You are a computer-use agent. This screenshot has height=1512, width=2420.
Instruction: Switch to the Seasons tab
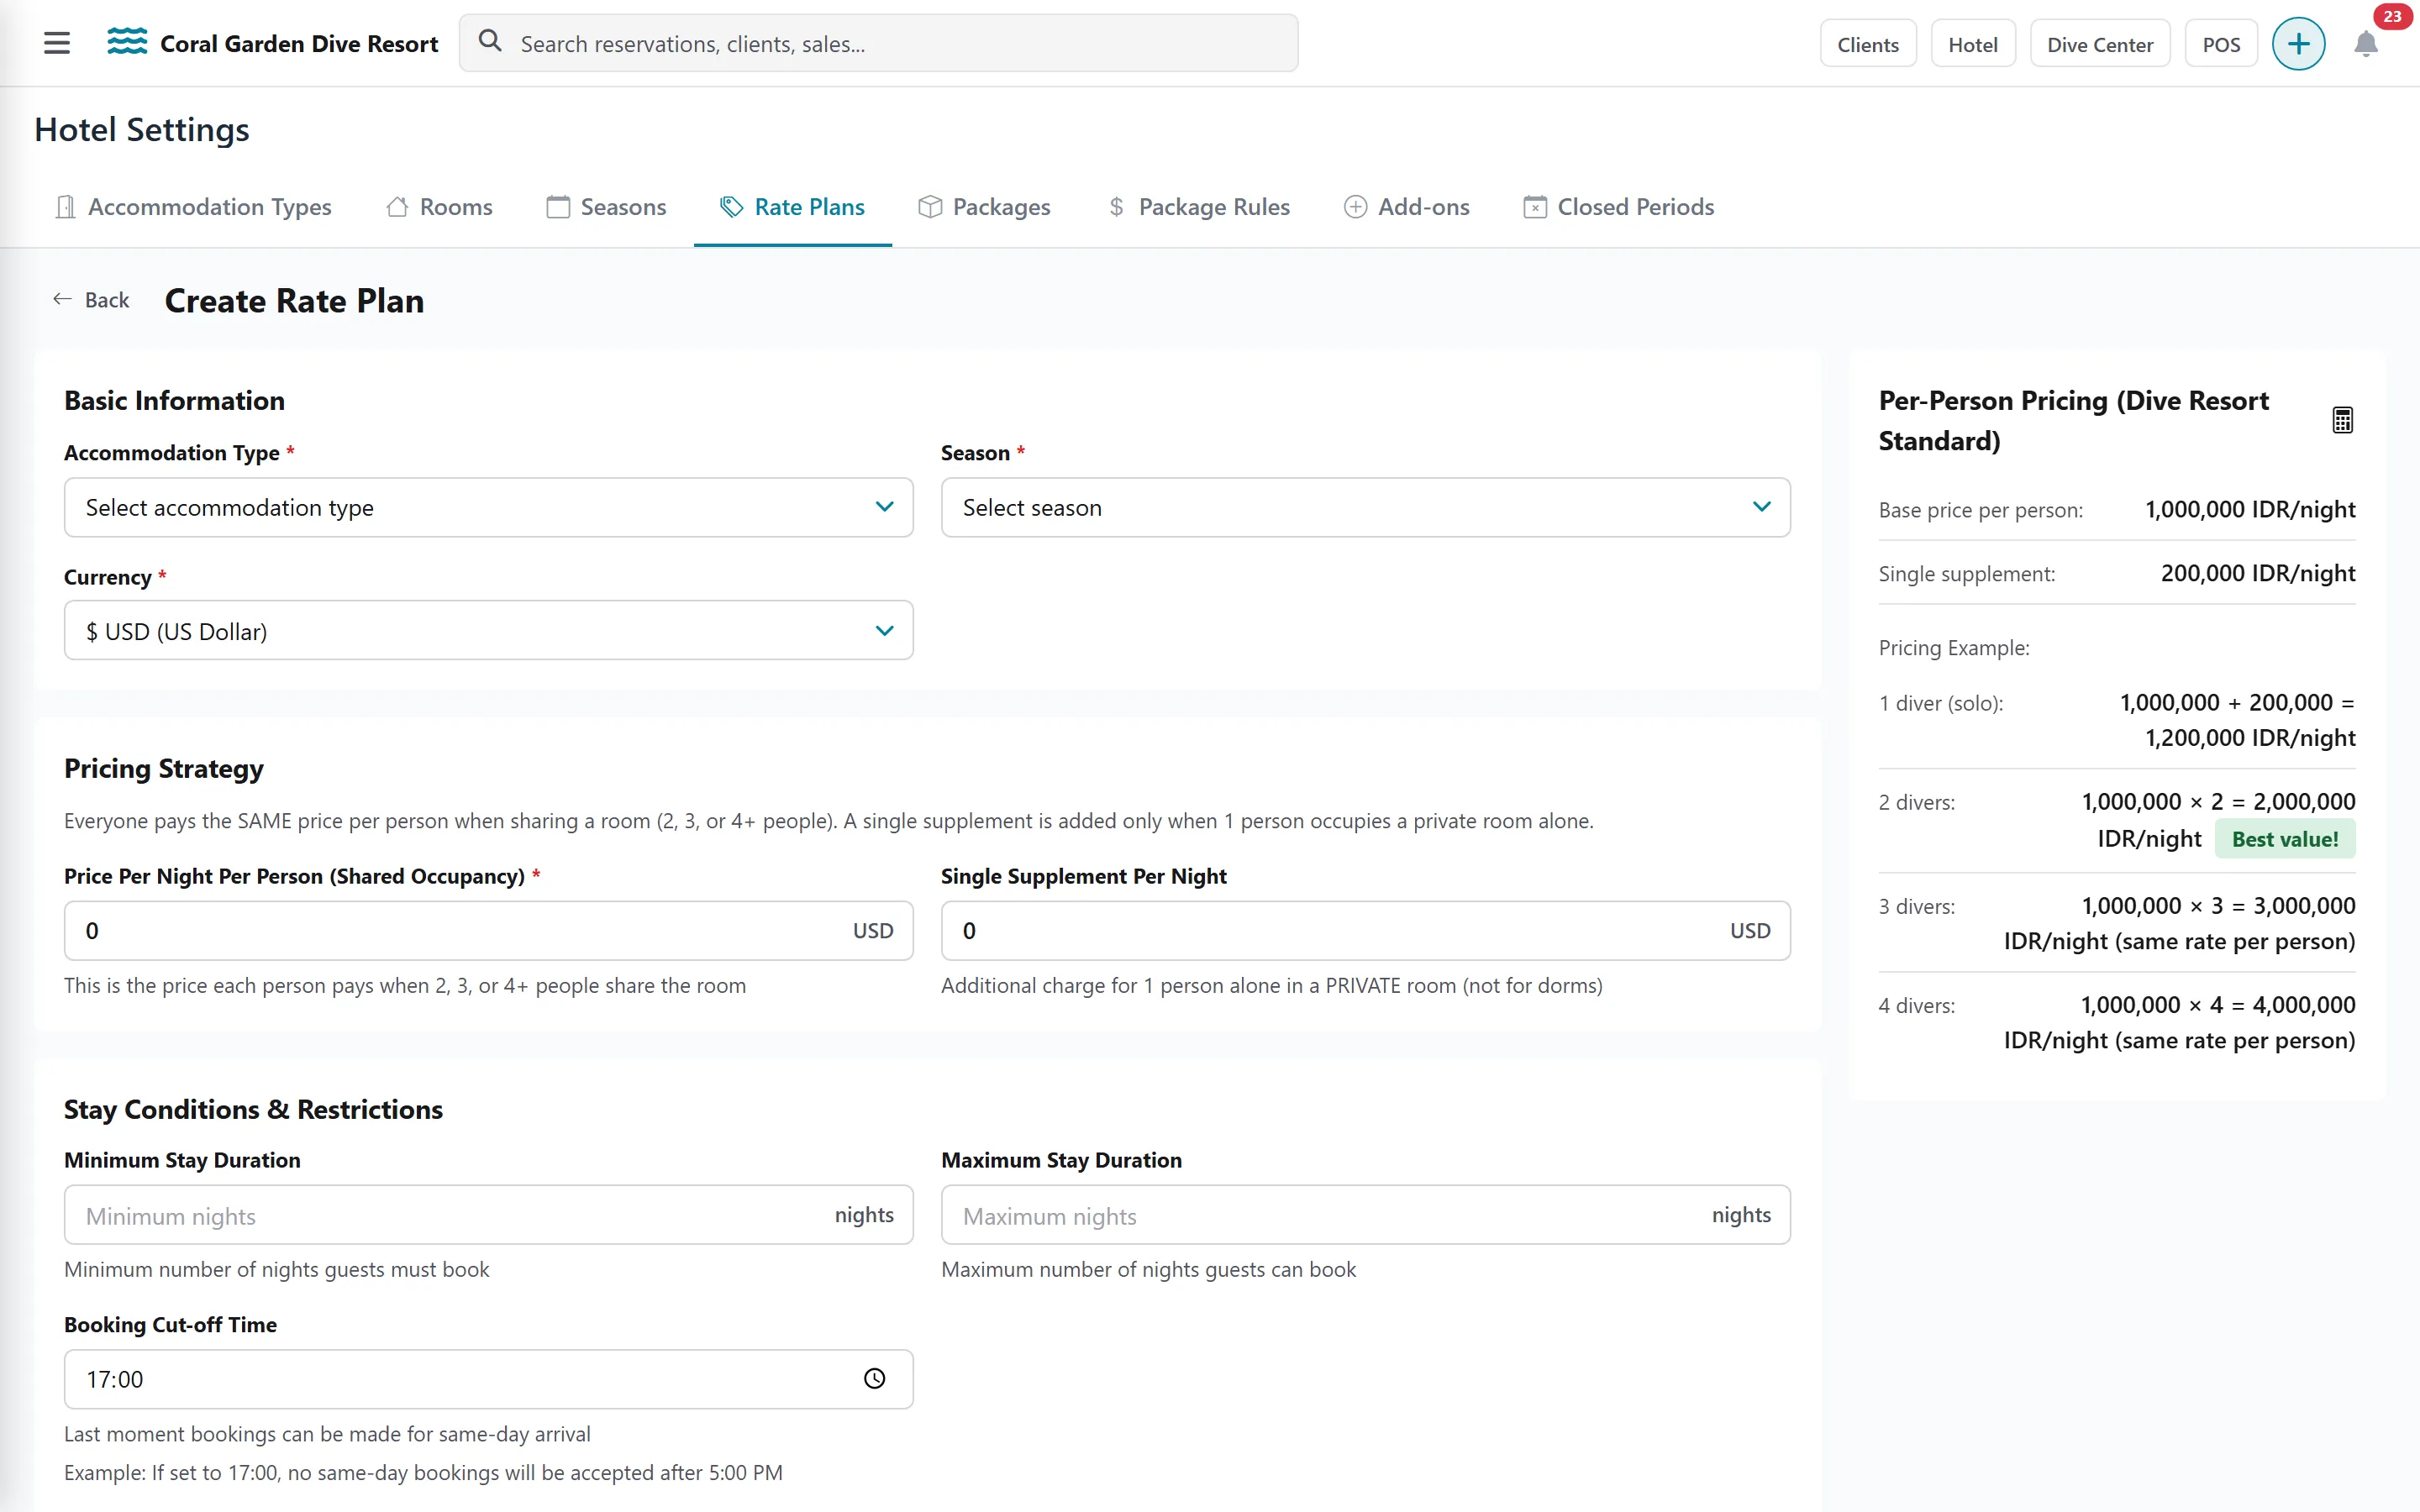click(606, 207)
